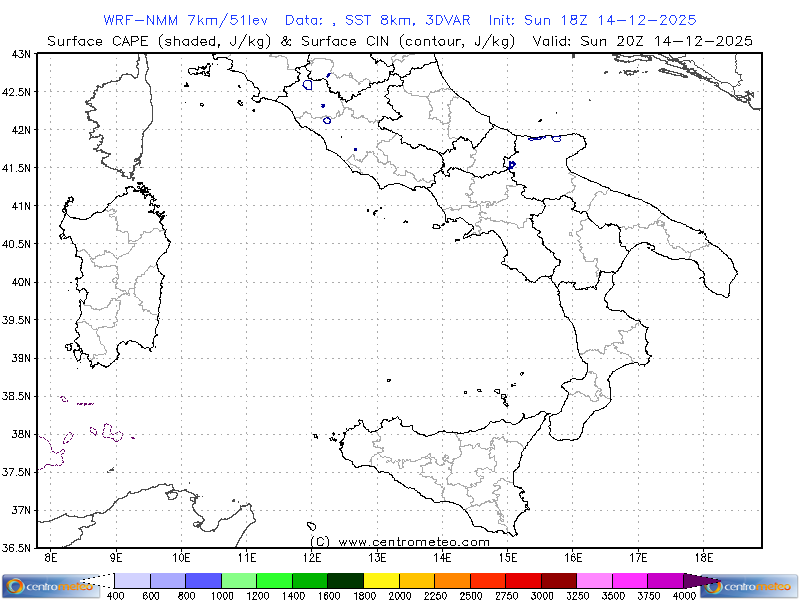The width and height of the screenshot is (800, 600).
Task: Select the lightest blue 400-600 legend swatch
Action: pyautogui.click(x=132, y=581)
